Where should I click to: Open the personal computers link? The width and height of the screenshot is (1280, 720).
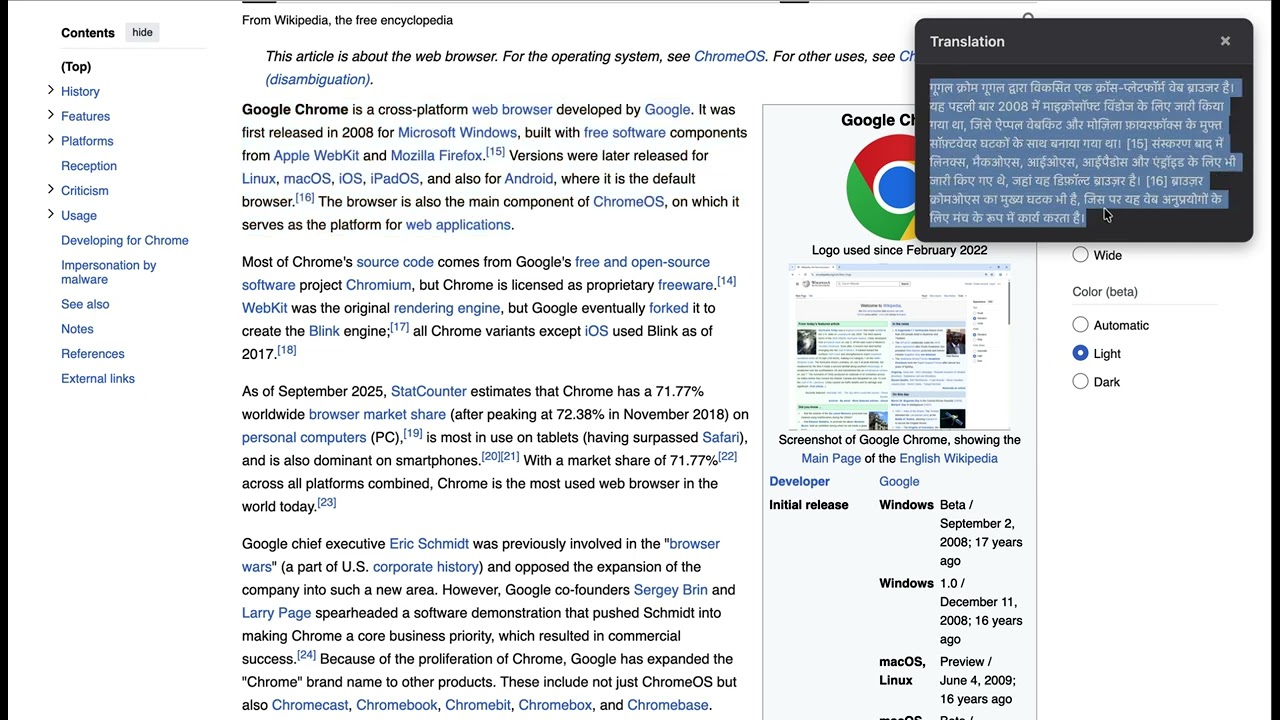(x=304, y=437)
